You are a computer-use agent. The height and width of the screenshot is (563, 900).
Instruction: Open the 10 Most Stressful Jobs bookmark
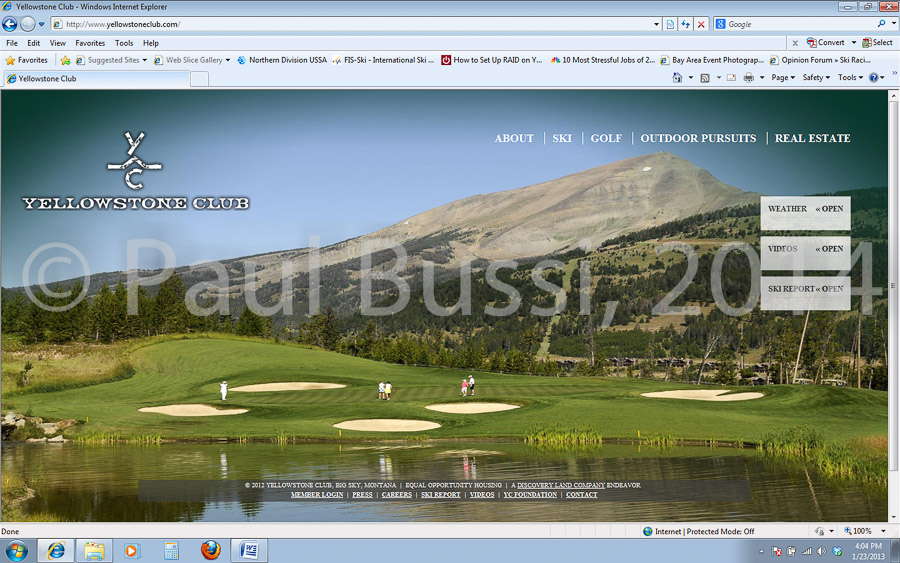(x=603, y=60)
